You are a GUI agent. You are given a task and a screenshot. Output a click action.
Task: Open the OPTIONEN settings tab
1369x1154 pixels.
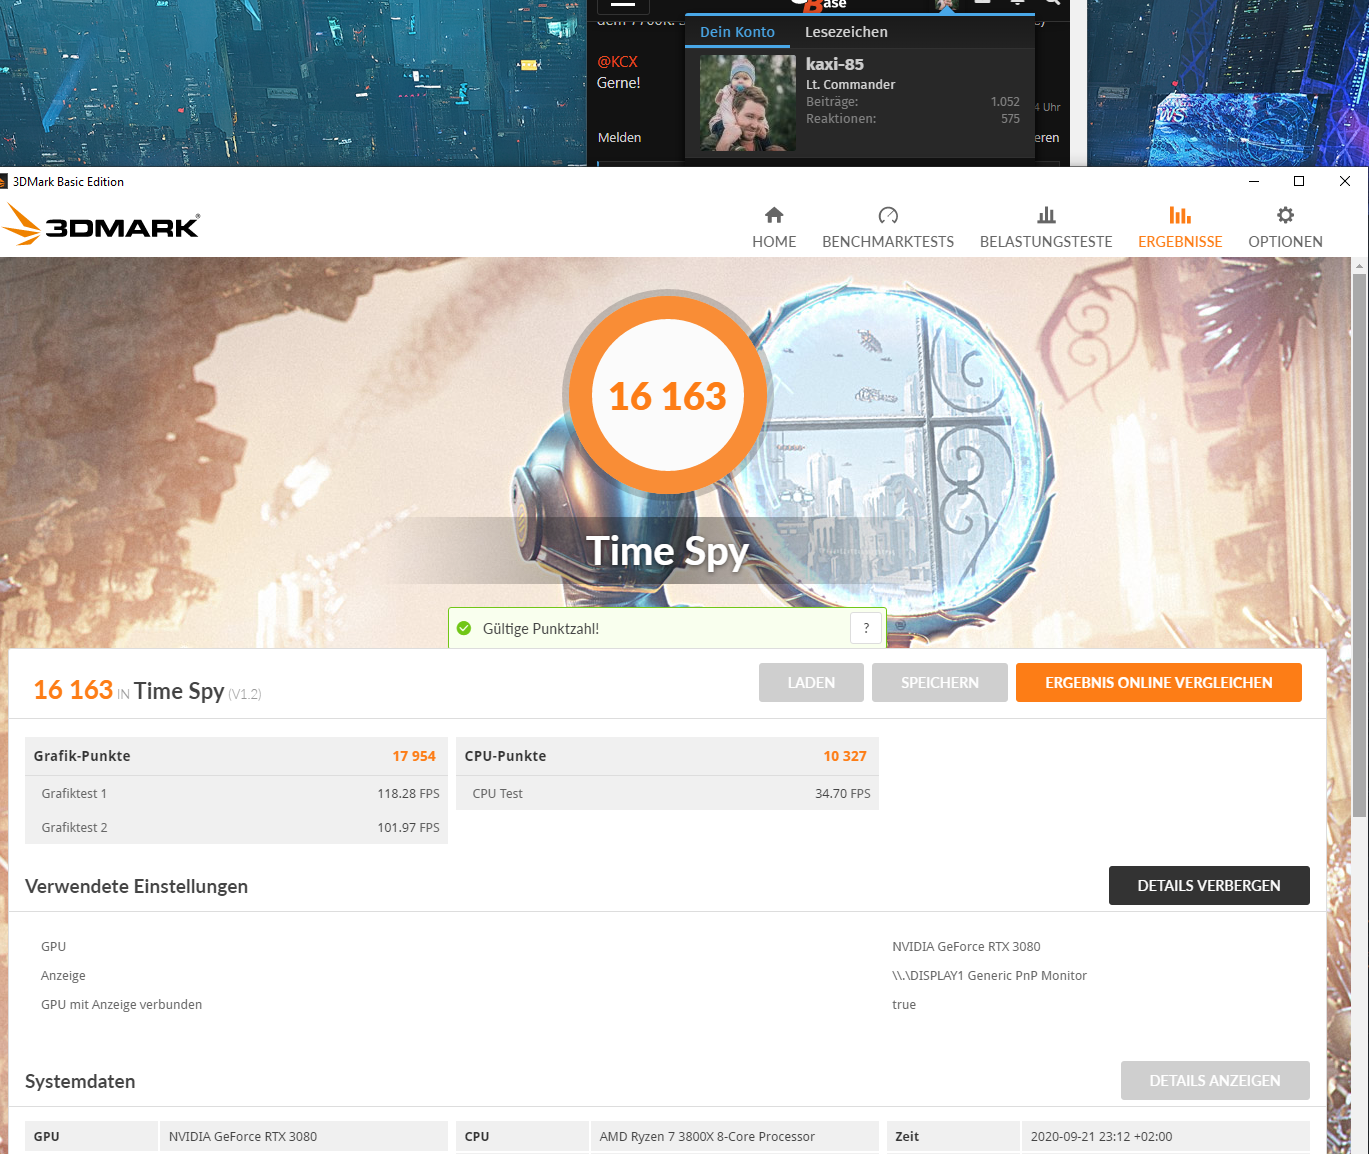(1285, 228)
